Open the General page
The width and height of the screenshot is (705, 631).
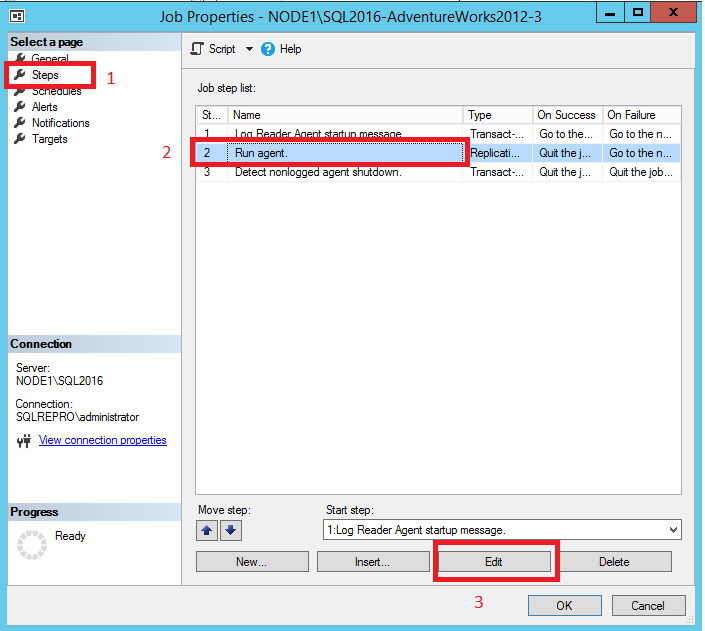[50, 58]
